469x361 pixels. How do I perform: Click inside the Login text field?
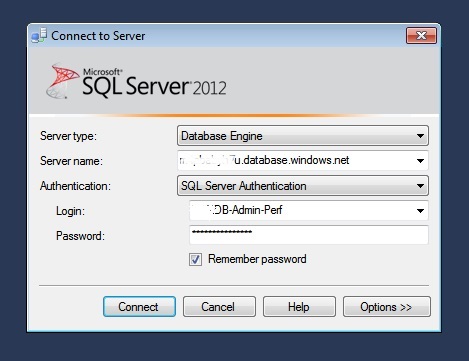301,210
